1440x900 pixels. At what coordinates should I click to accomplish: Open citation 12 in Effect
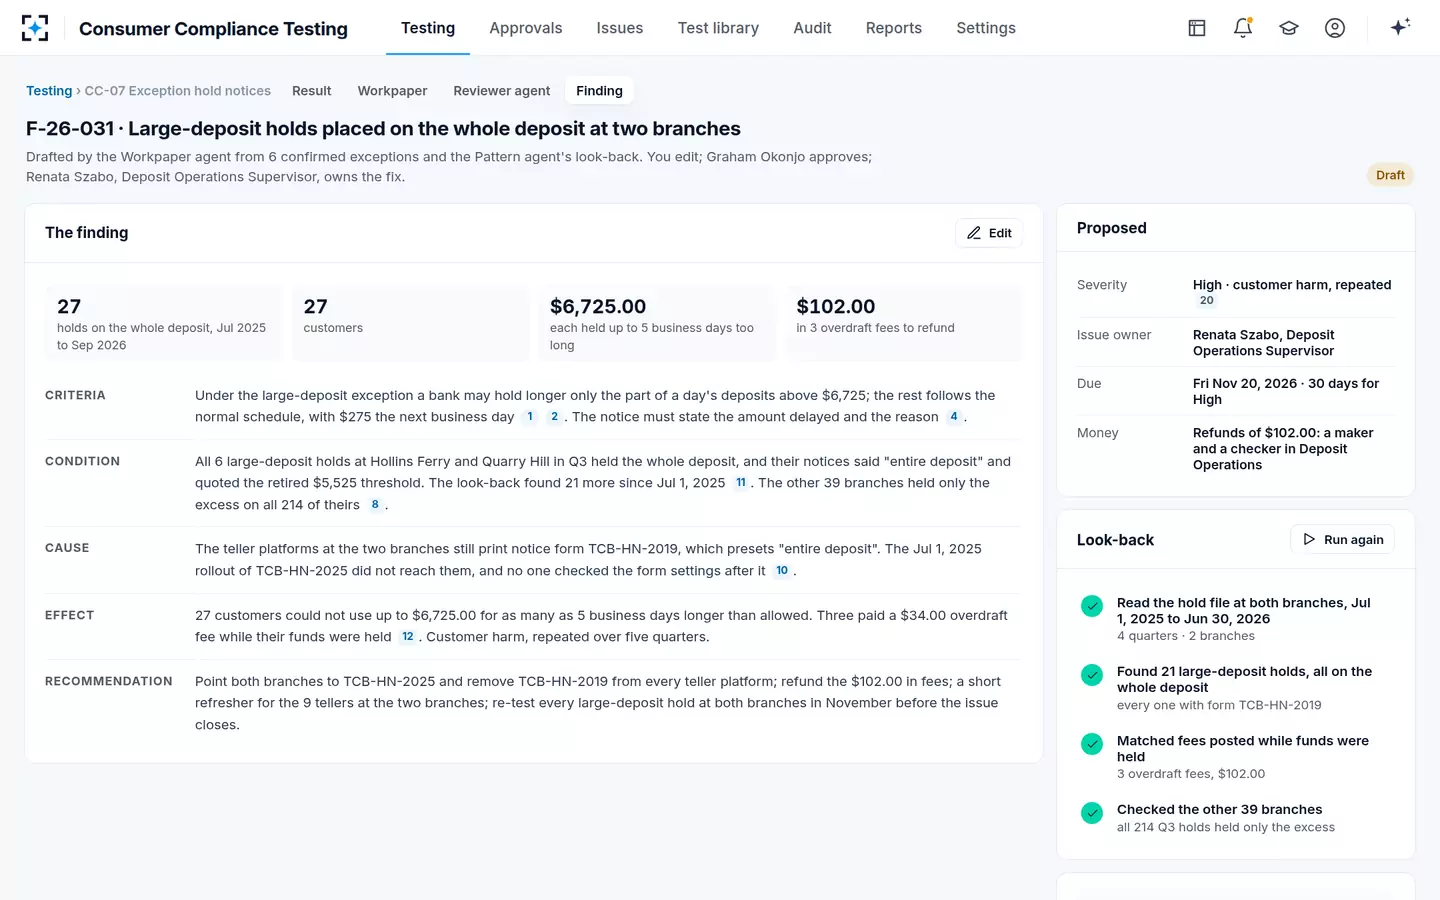tap(408, 637)
